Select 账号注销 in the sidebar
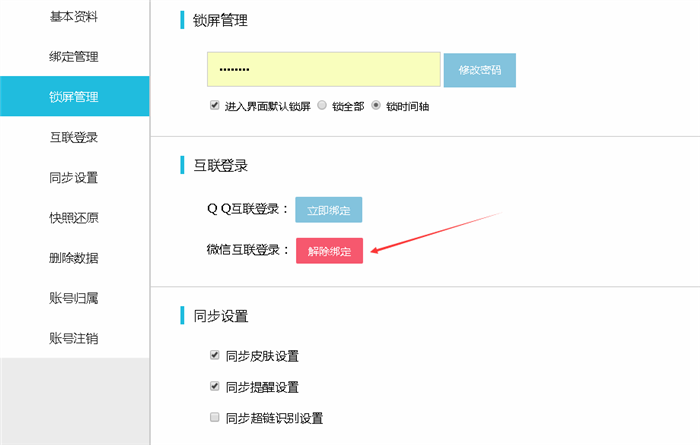This screenshot has height=445, width=700. [74, 338]
